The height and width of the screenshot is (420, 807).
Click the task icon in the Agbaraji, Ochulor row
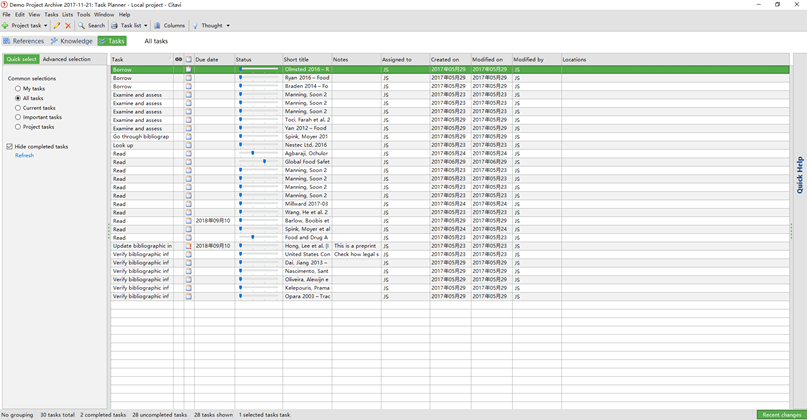[189, 153]
